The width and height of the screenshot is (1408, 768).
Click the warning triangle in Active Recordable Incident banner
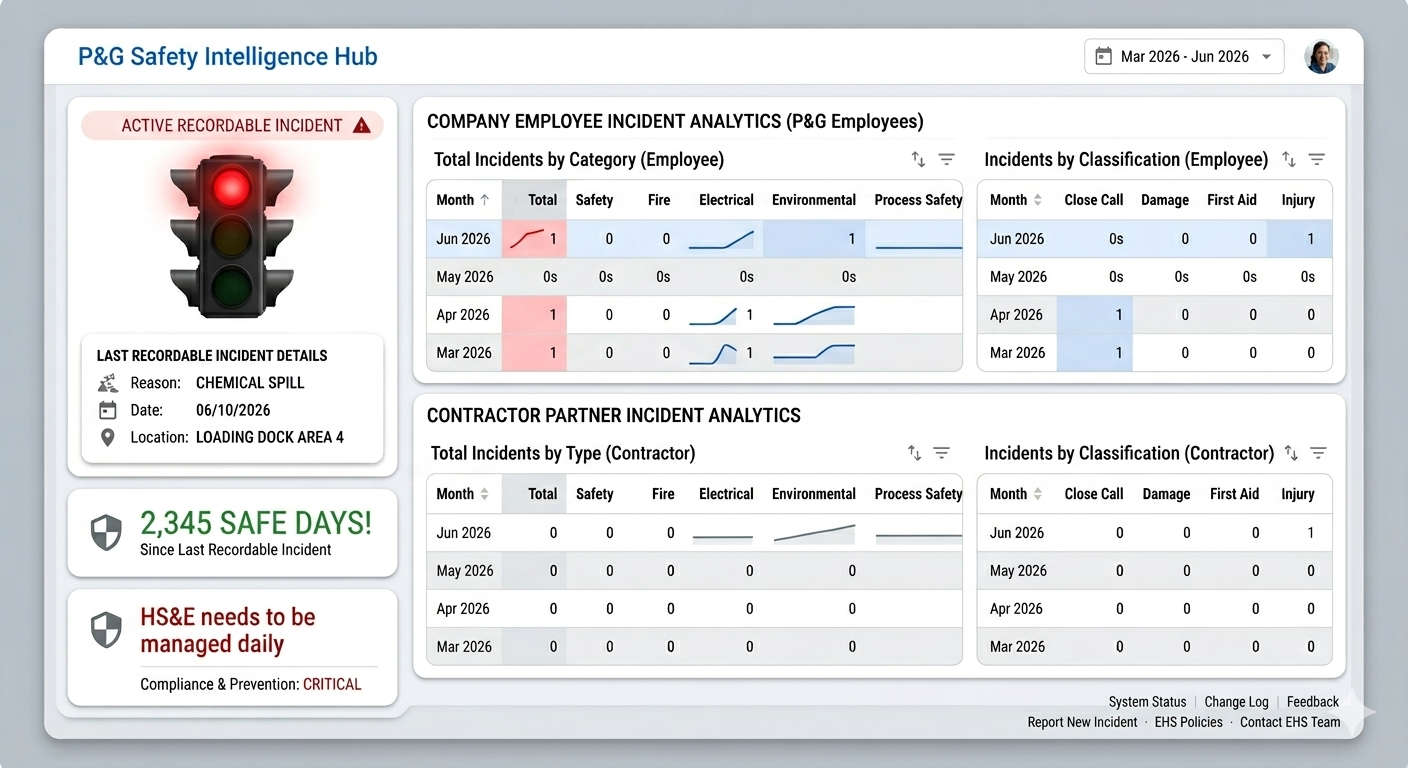click(x=362, y=125)
